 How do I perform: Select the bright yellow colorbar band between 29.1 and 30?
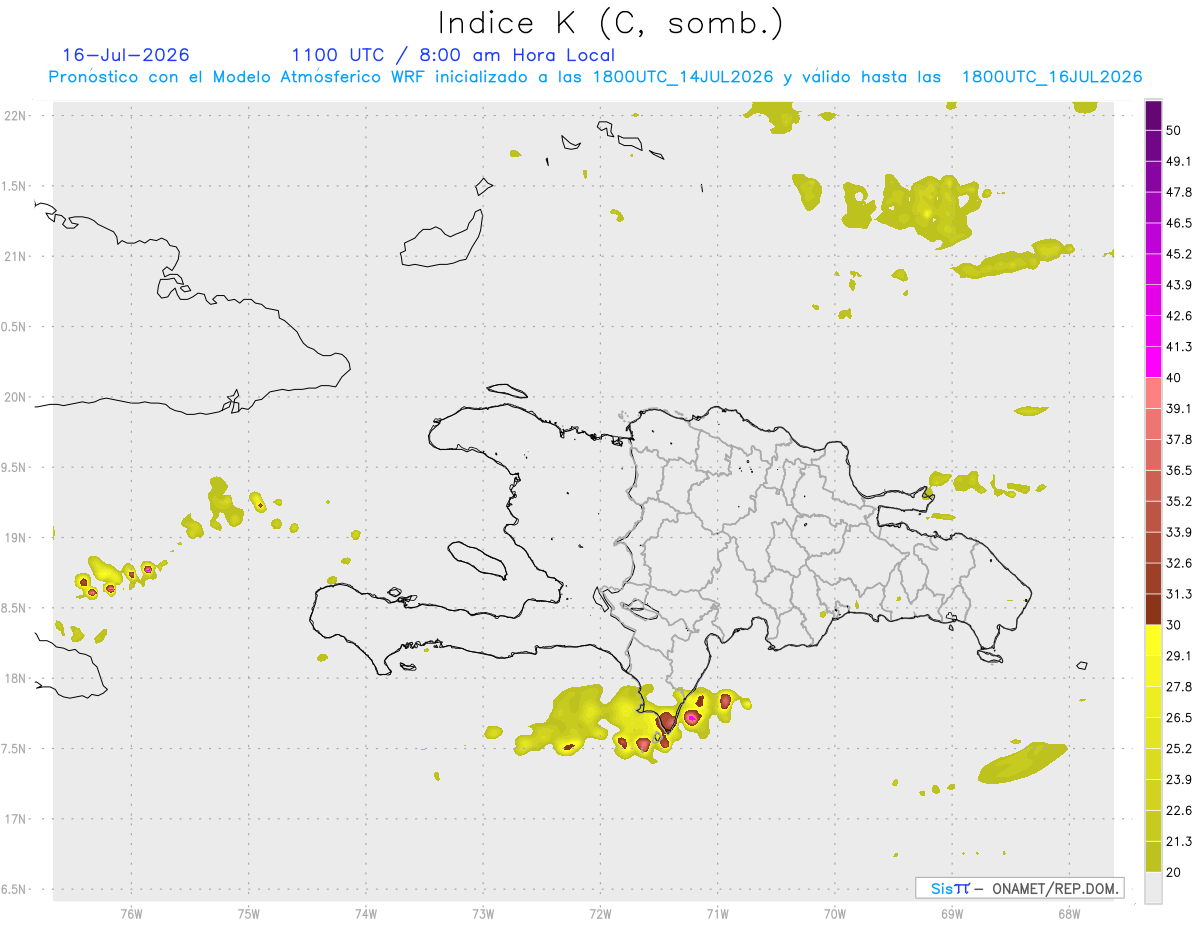point(1153,641)
